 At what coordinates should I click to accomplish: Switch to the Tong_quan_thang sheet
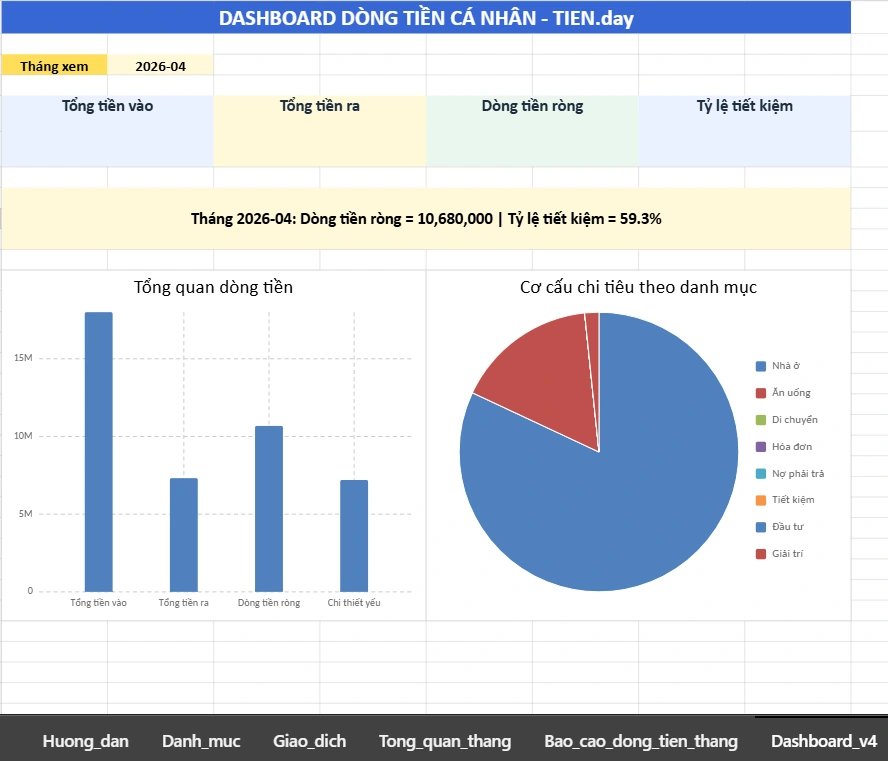pos(444,741)
